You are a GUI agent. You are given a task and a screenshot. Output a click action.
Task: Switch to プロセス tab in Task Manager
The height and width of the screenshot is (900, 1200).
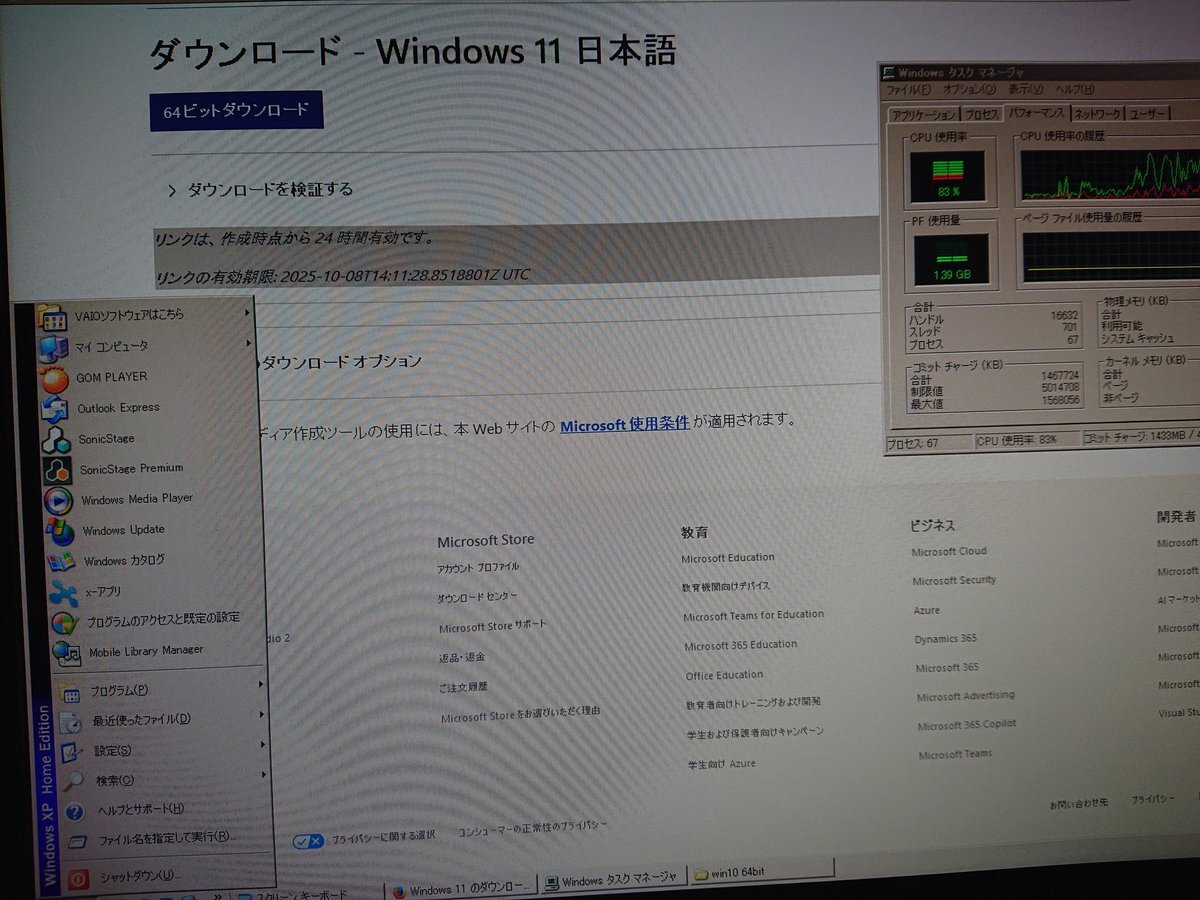tap(981, 114)
